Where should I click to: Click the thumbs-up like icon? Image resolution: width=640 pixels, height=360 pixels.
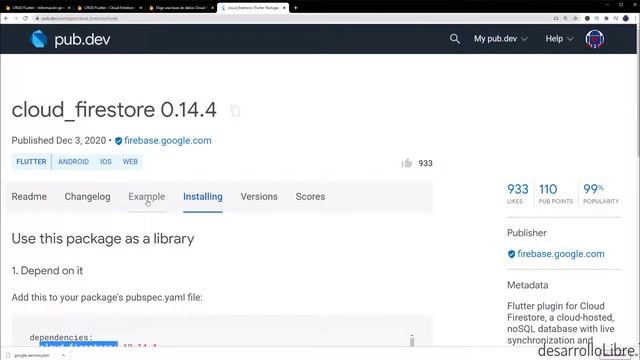click(x=407, y=163)
